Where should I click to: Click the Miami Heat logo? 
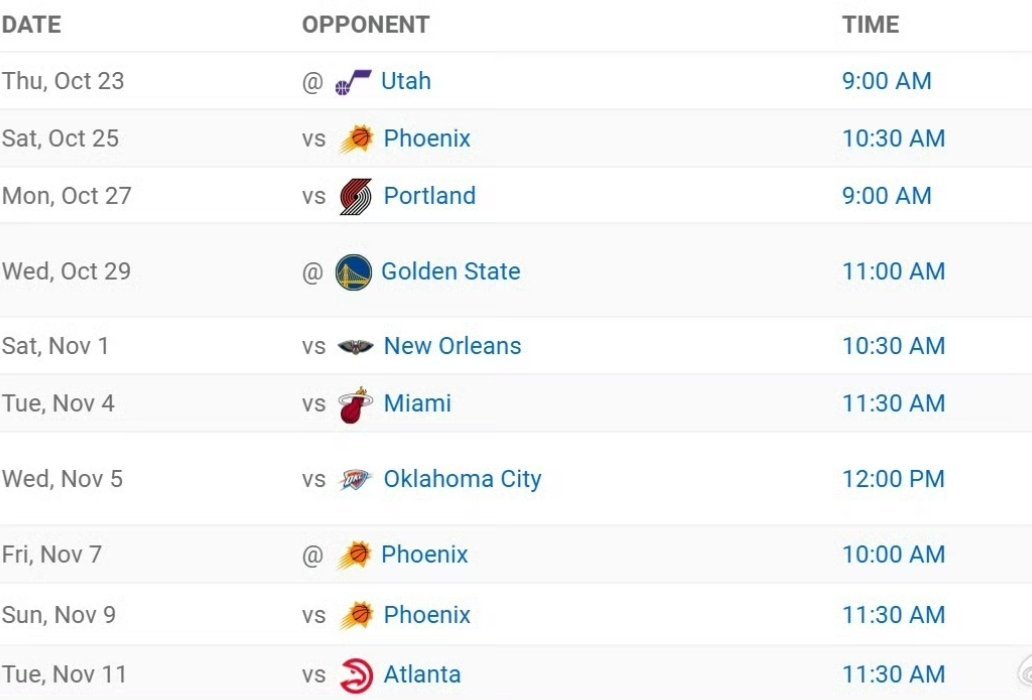click(355, 405)
